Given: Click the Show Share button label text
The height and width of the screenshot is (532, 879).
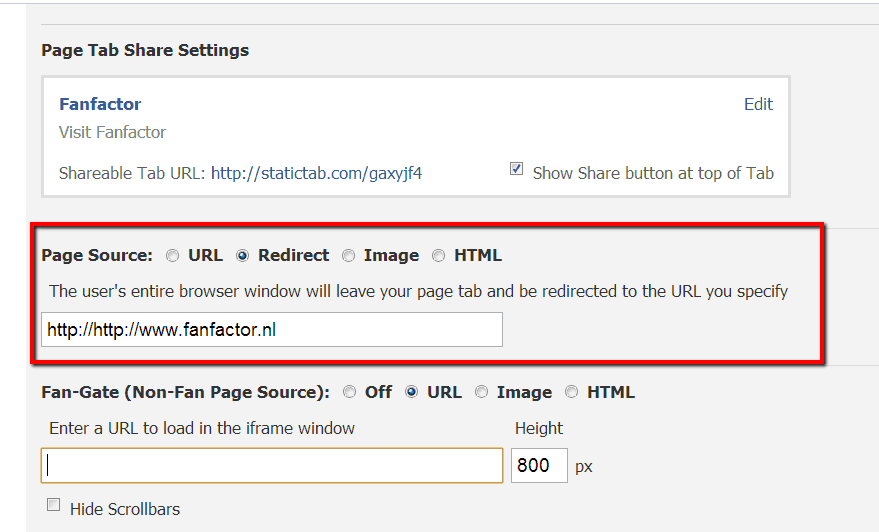Looking at the screenshot, I should pos(653,173).
